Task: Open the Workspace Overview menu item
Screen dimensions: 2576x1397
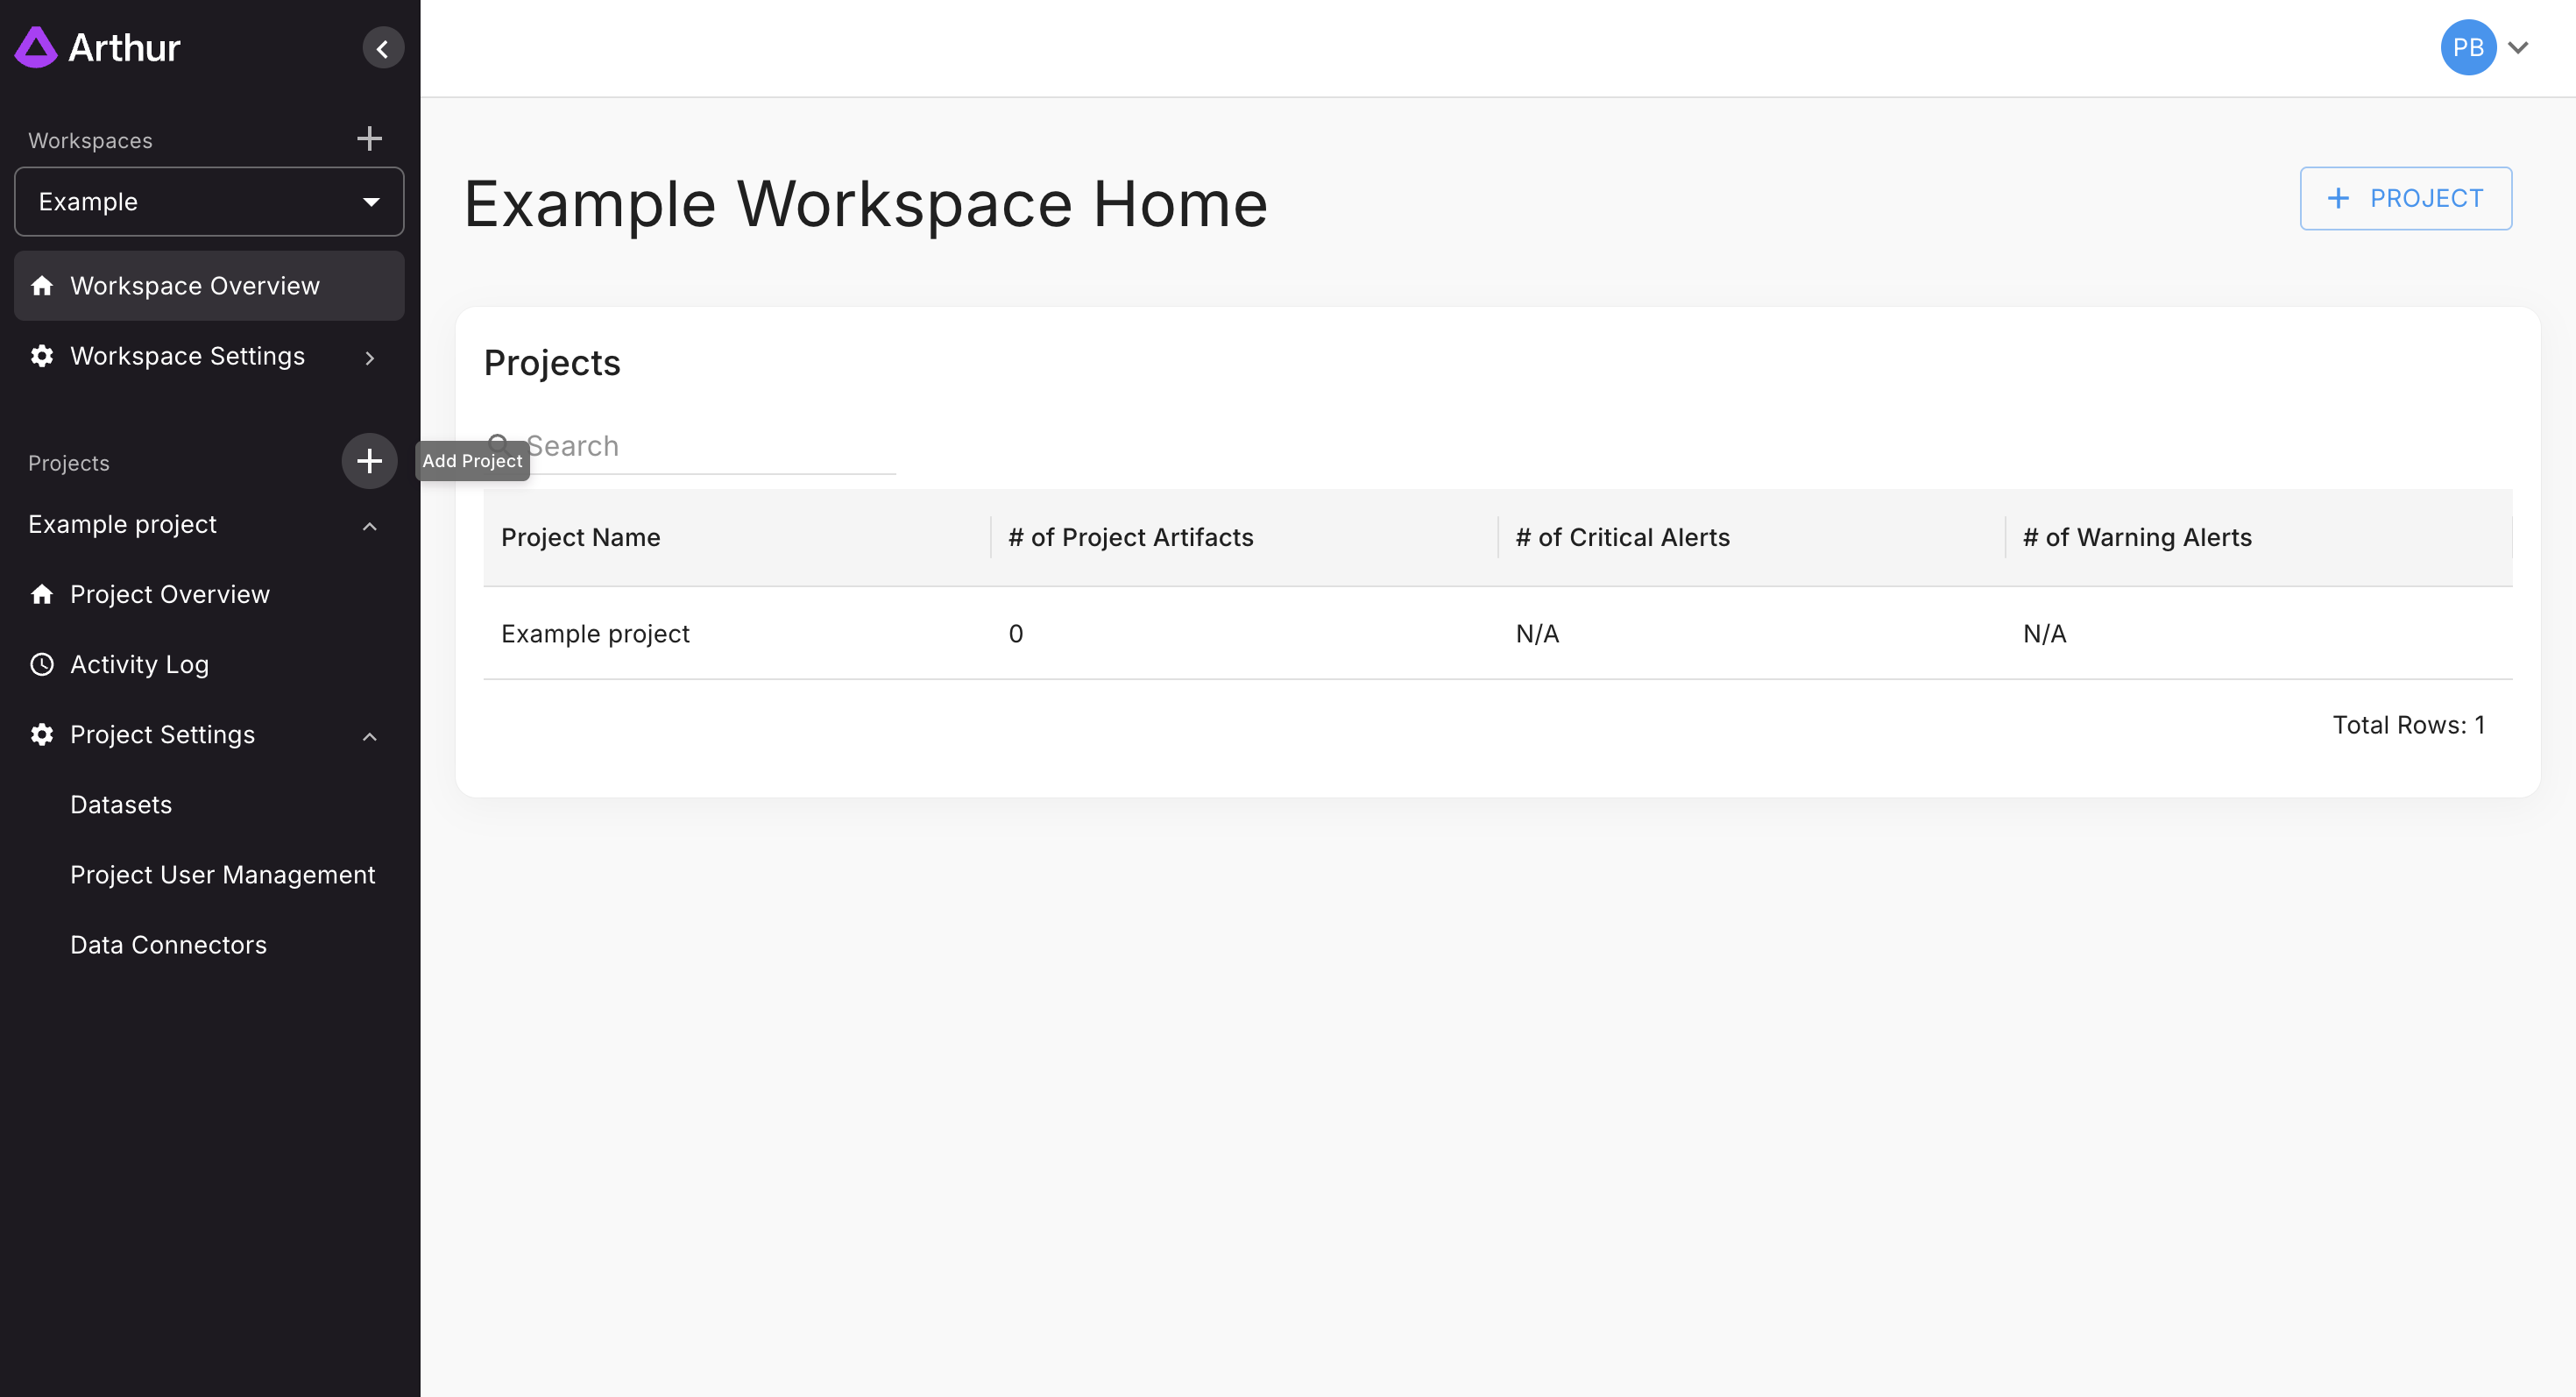Action: coord(194,286)
